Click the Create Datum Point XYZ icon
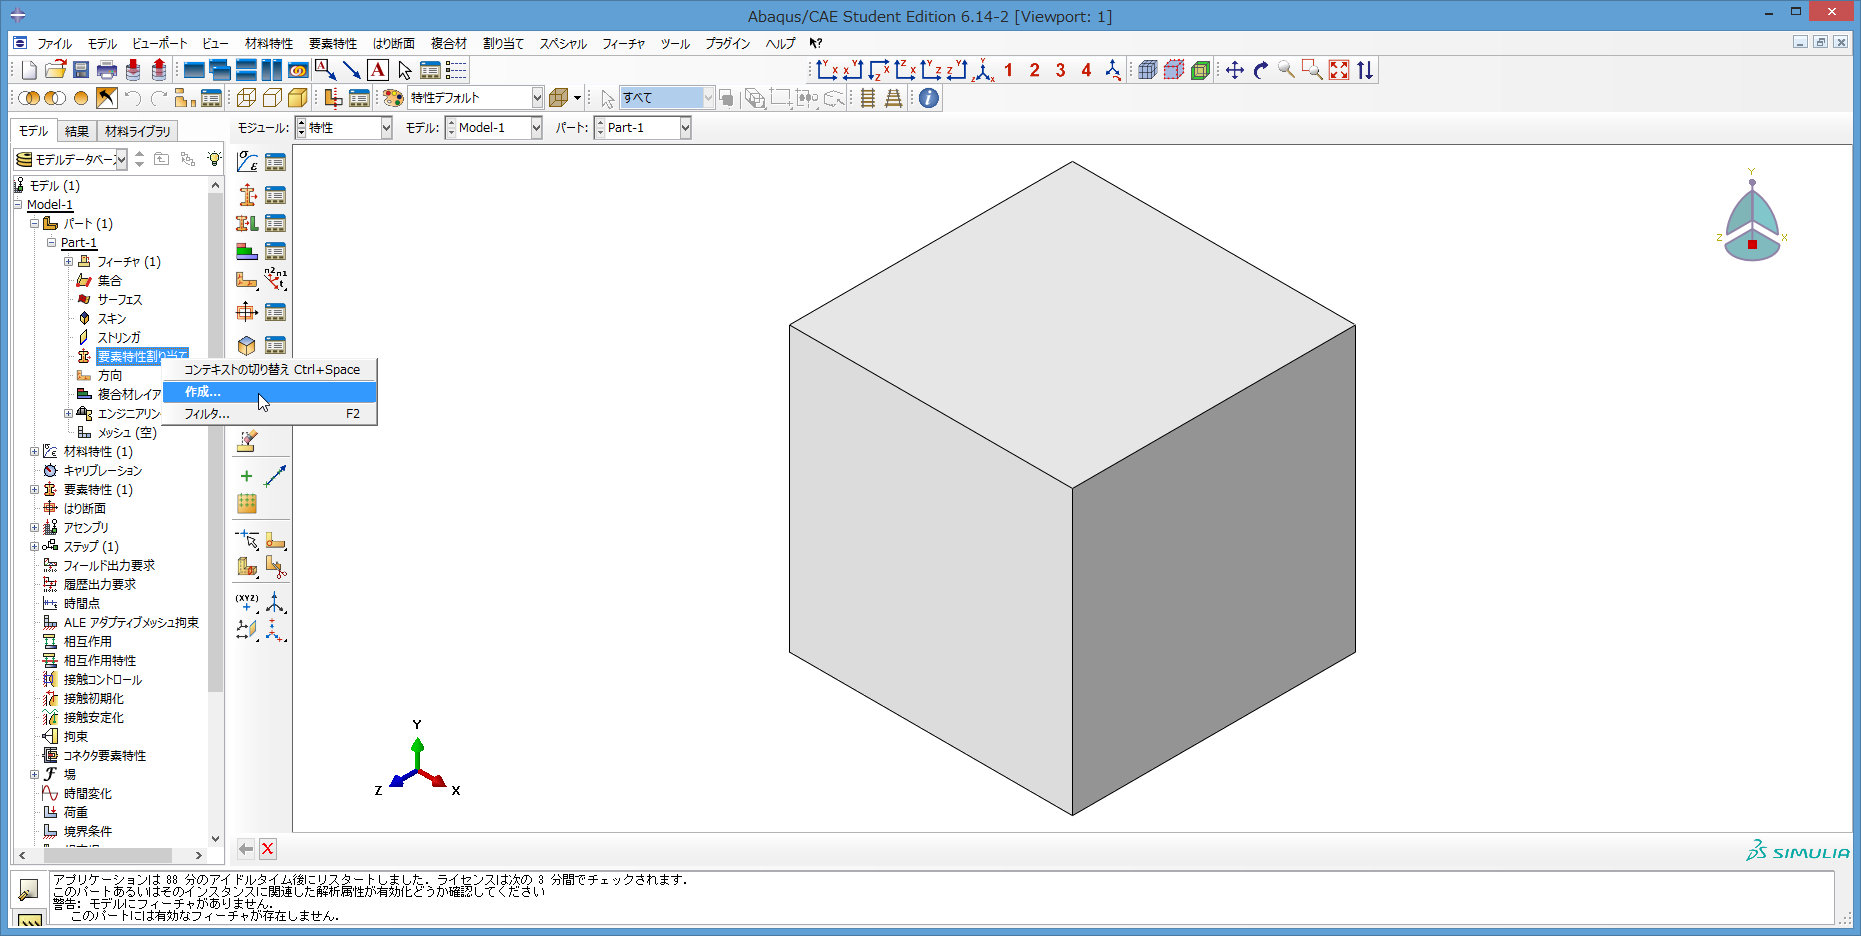Image resolution: width=1861 pixels, height=936 pixels. (247, 602)
